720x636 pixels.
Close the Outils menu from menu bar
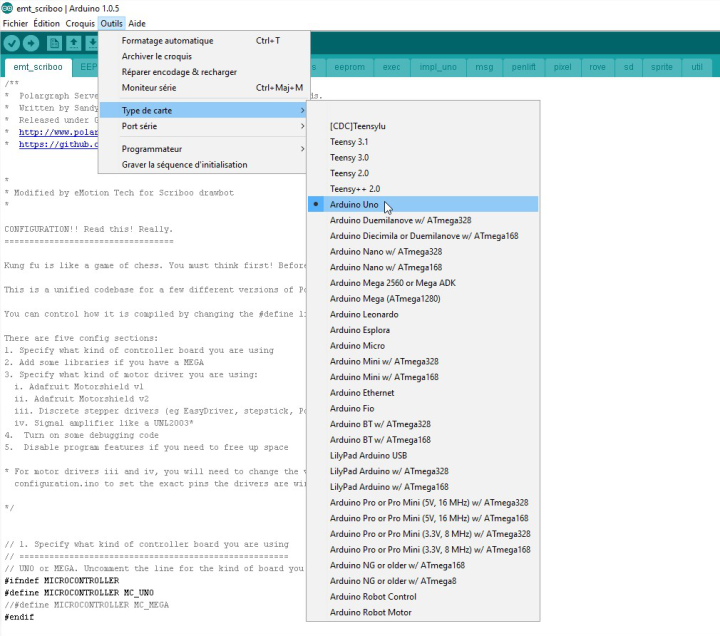pos(112,23)
